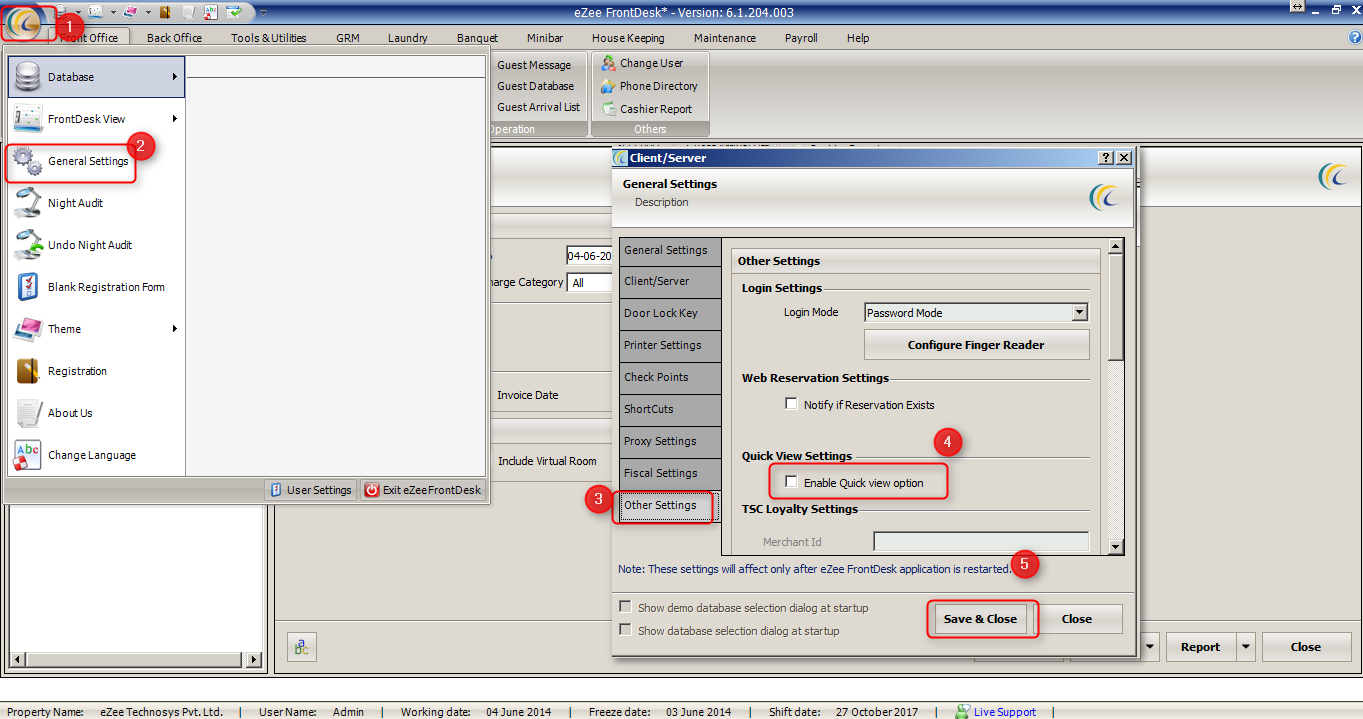
Task: Open the Help ribbon tab
Action: point(858,38)
